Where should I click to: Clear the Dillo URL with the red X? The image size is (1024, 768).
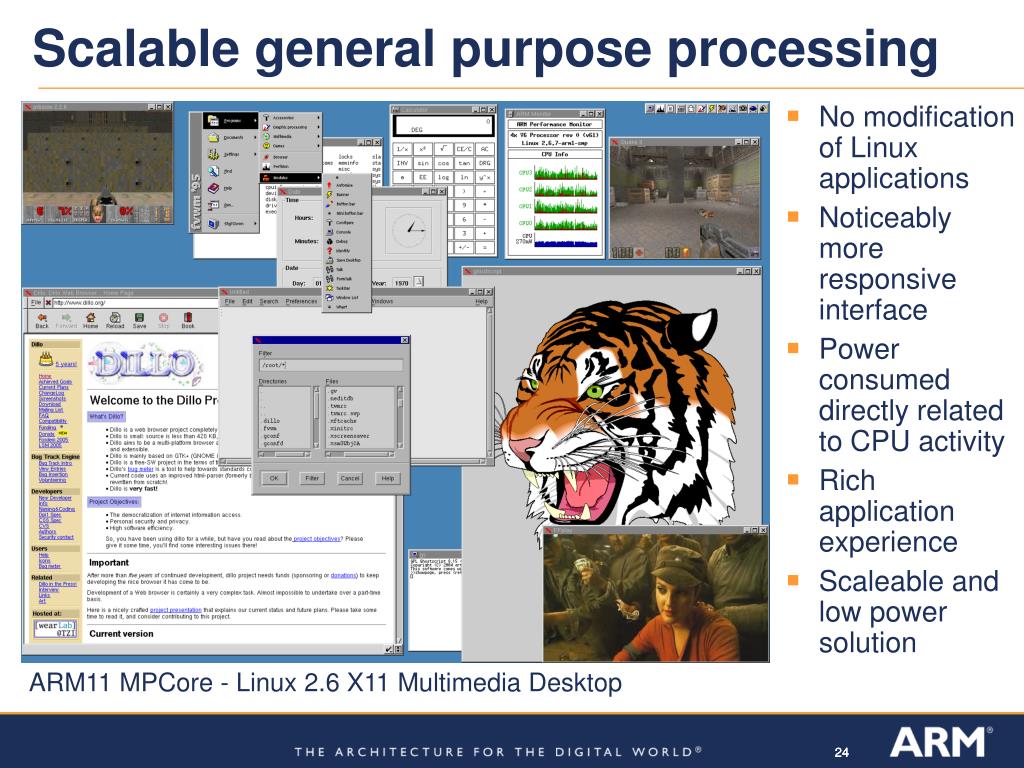pos(48,302)
